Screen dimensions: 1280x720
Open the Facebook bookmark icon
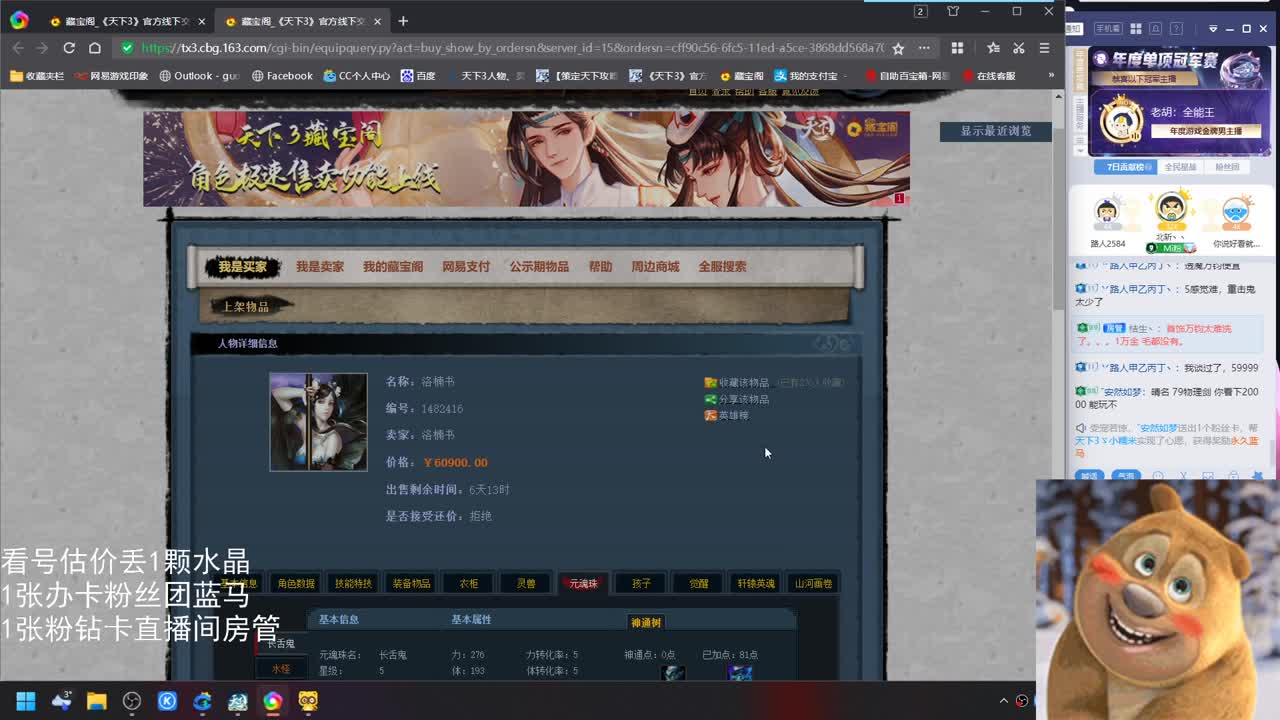[258, 75]
